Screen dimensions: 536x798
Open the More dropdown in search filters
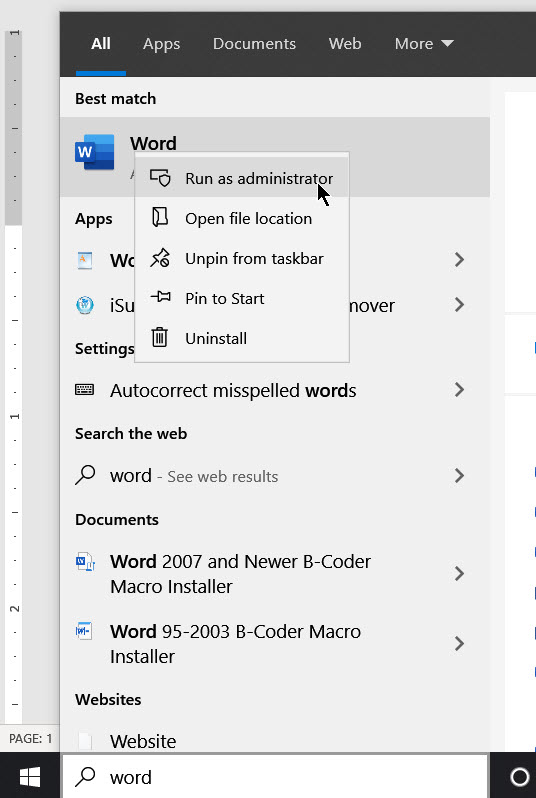pyautogui.click(x=424, y=44)
